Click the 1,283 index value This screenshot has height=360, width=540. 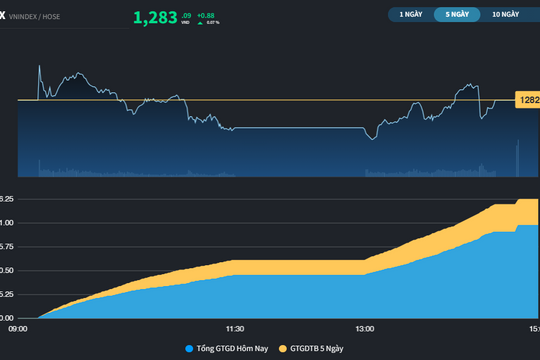coord(155,18)
